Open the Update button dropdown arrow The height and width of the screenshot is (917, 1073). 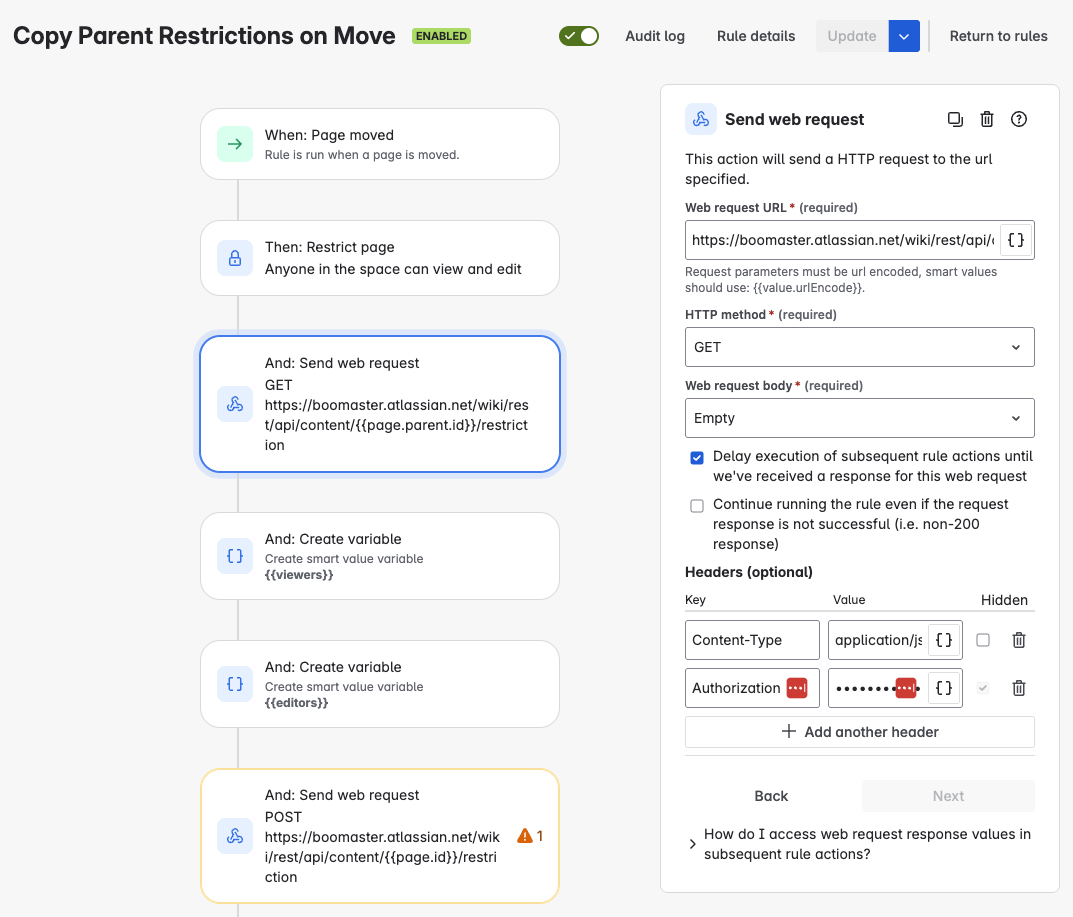click(x=904, y=36)
